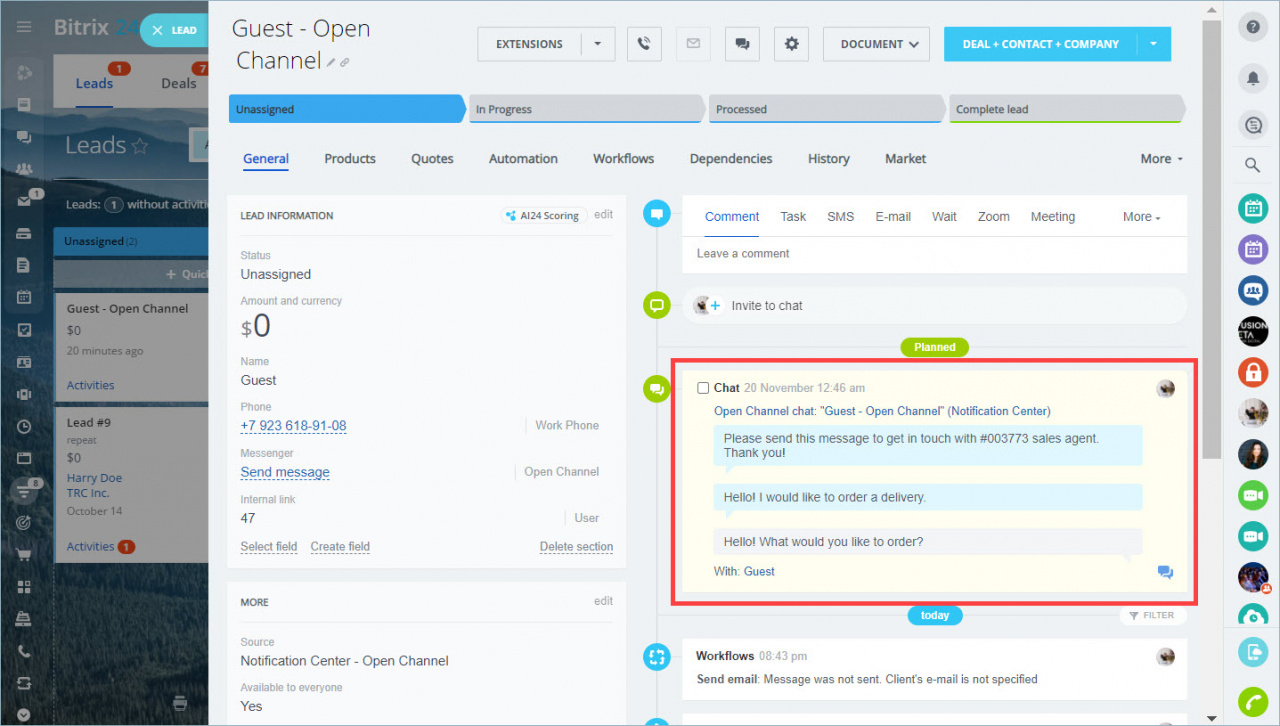The height and width of the screenshot is (726, 1280).
Task: Open the Document dropdown
Action: [x=876, y=44]
